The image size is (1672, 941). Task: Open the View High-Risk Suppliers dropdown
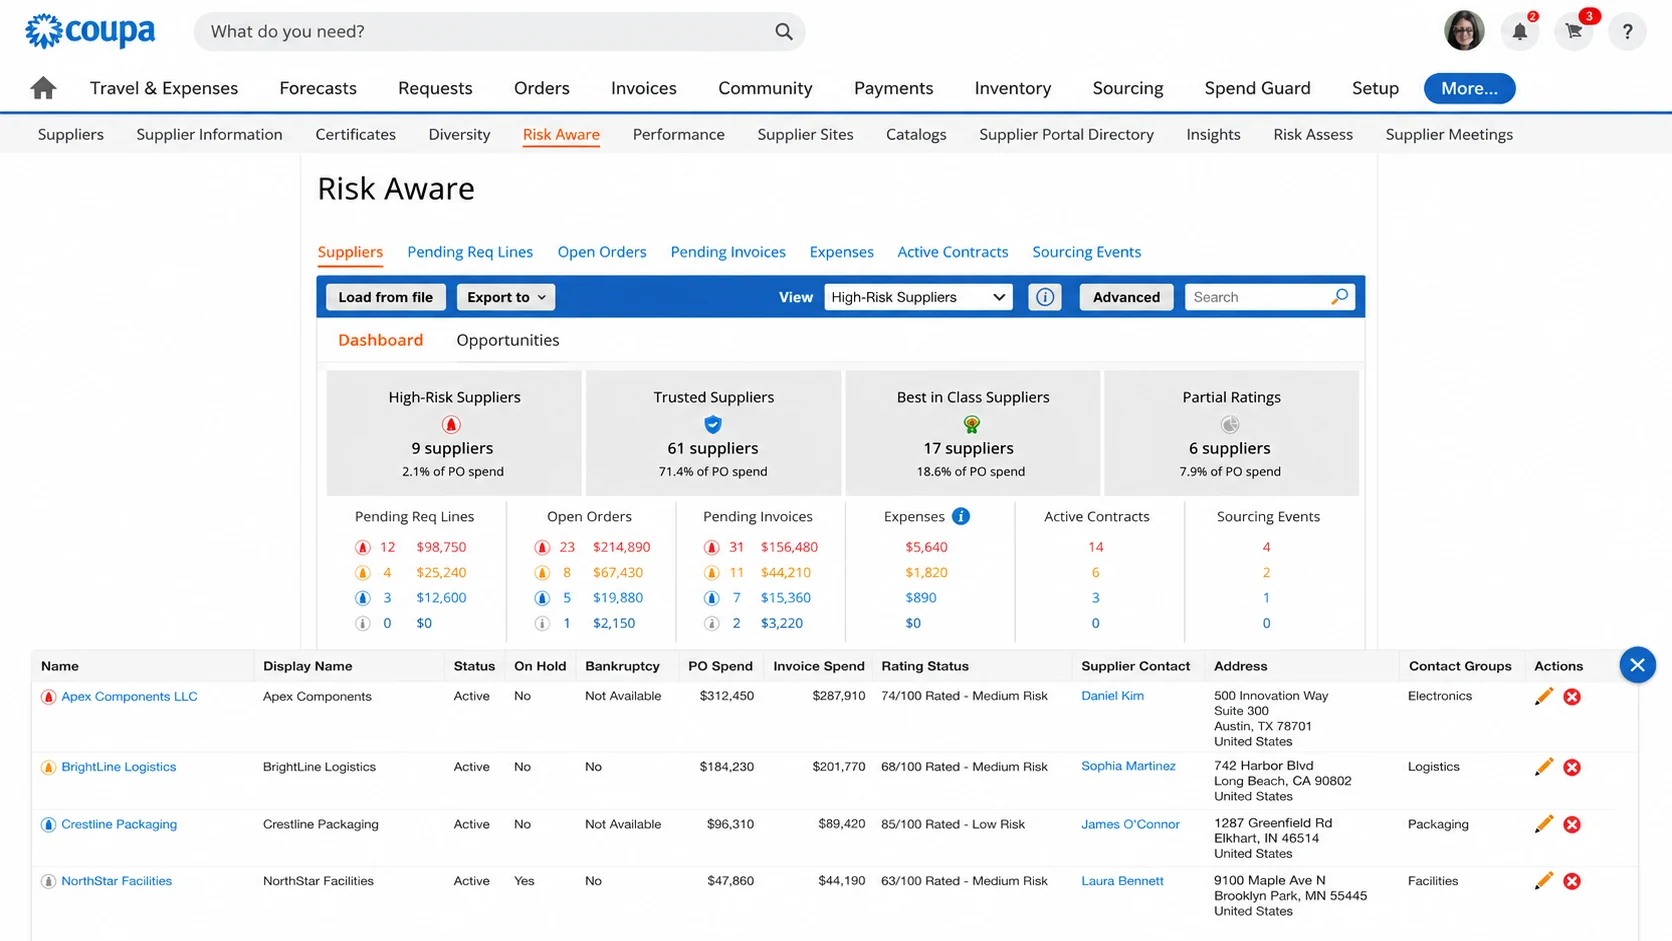click(x=918, y=297)
